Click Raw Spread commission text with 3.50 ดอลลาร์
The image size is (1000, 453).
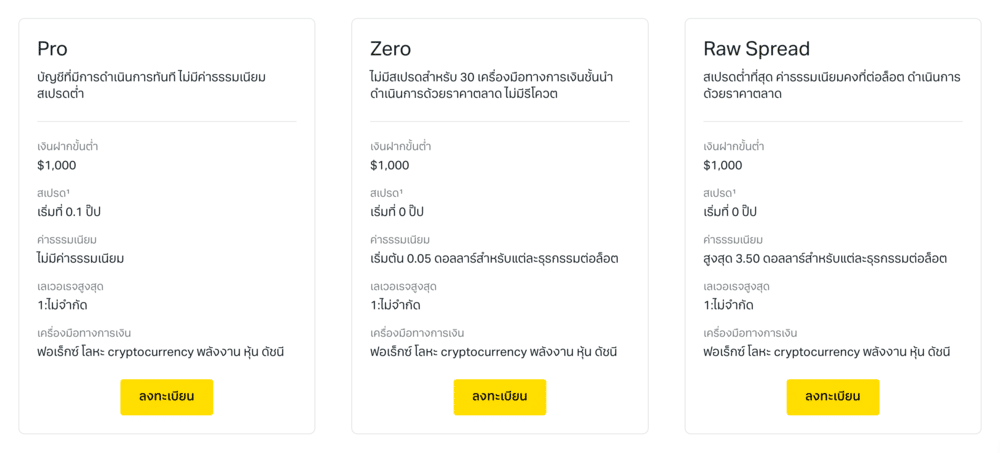coord(825,258)
